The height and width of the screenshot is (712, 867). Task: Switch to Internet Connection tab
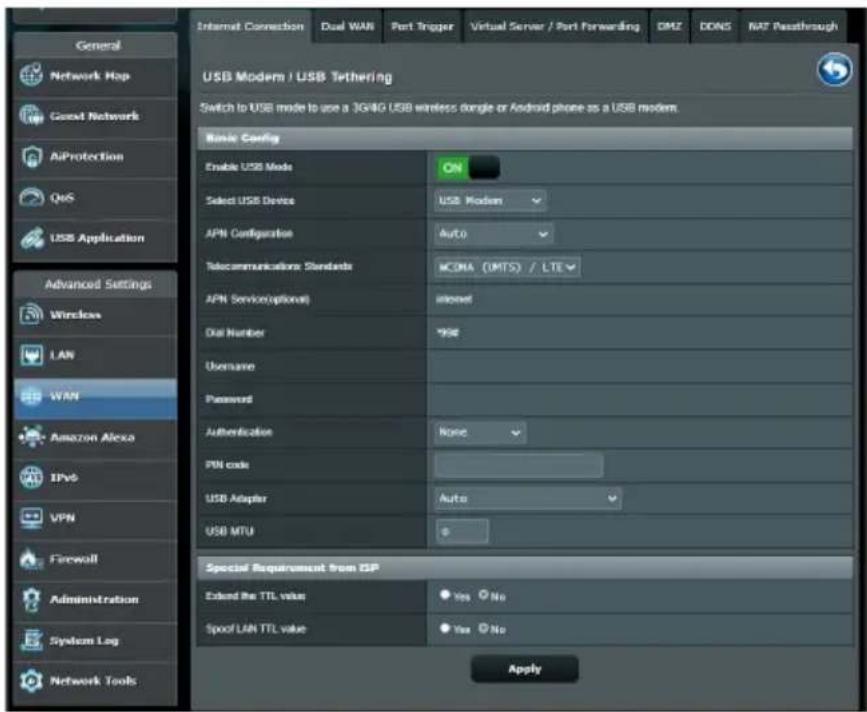point(251,26)
